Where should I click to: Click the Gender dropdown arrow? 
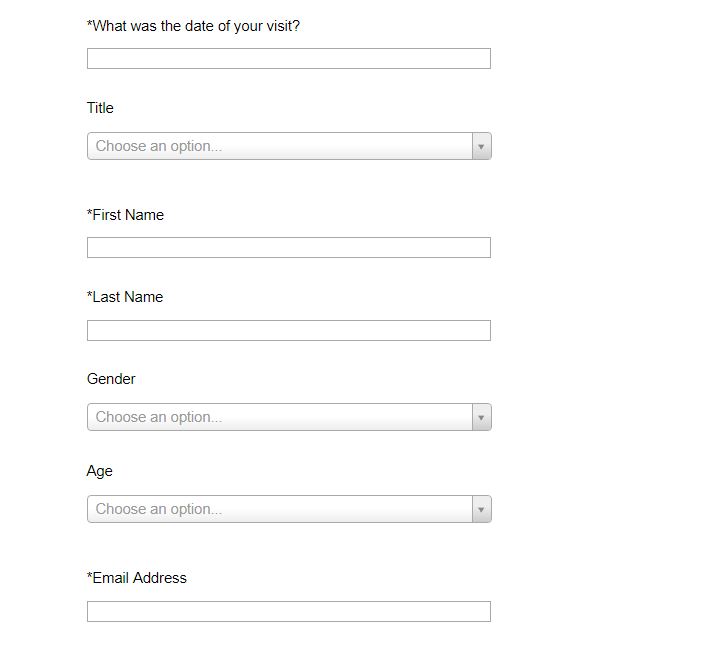coord(481,417)
